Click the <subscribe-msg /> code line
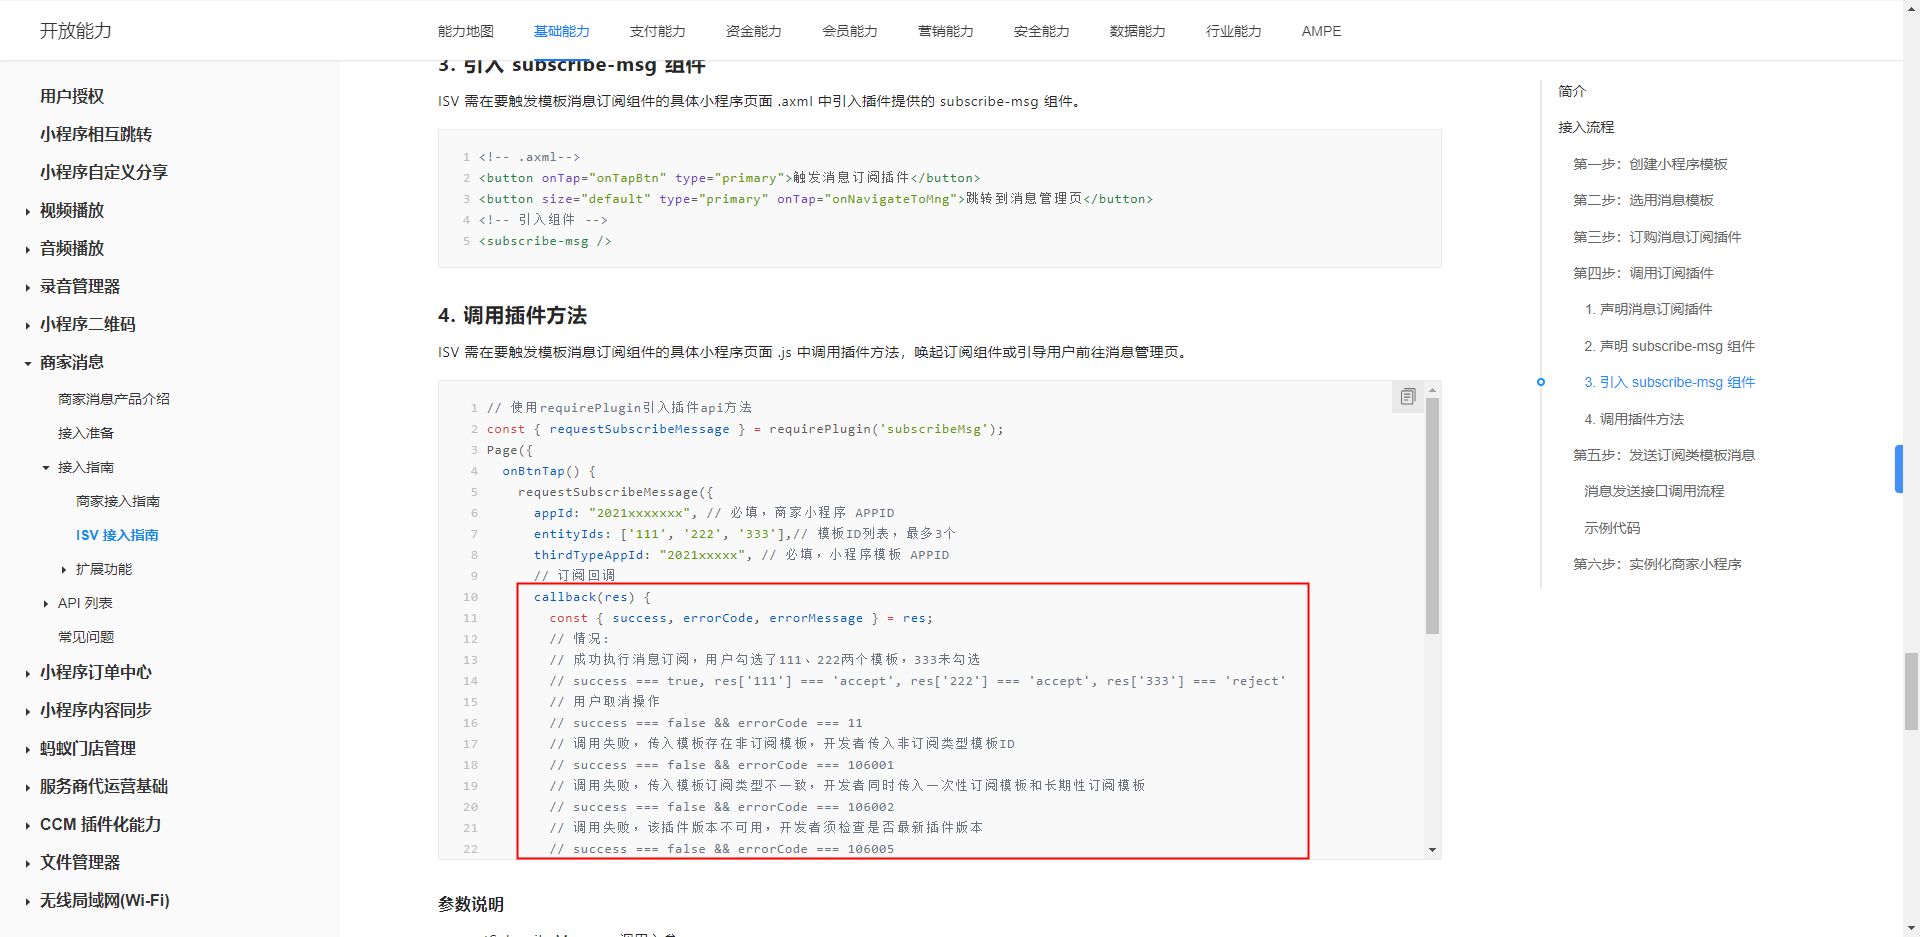 545,241
